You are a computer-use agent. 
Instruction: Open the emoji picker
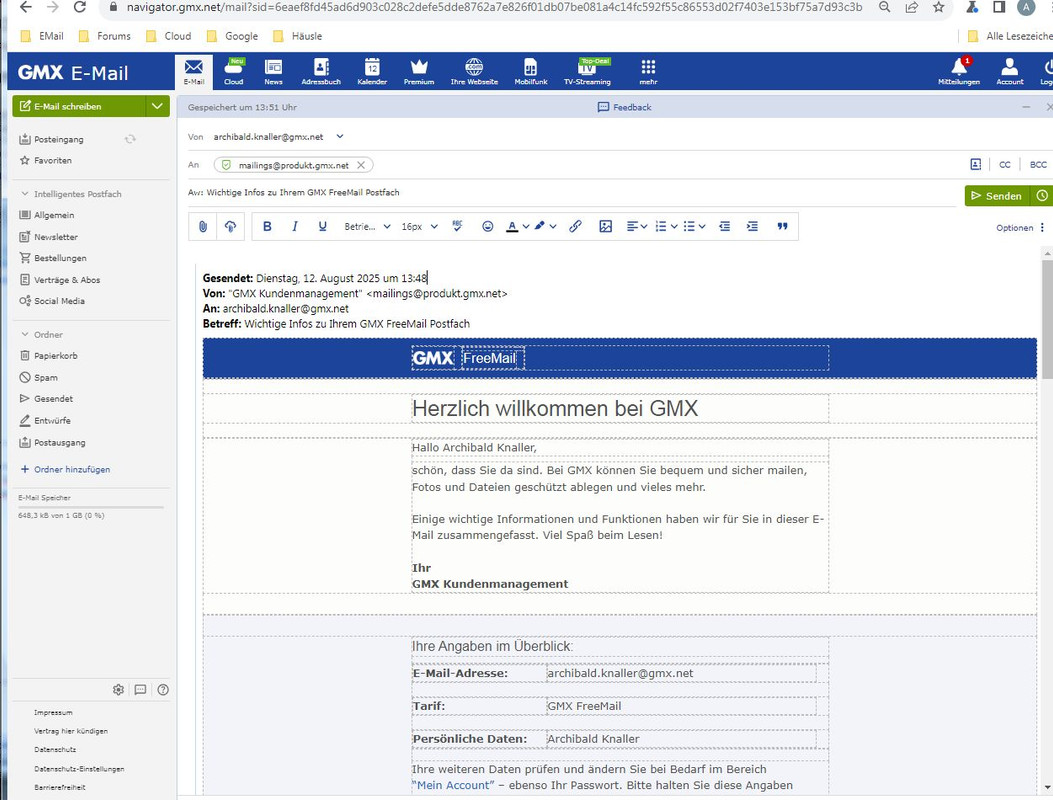point(488,226)
